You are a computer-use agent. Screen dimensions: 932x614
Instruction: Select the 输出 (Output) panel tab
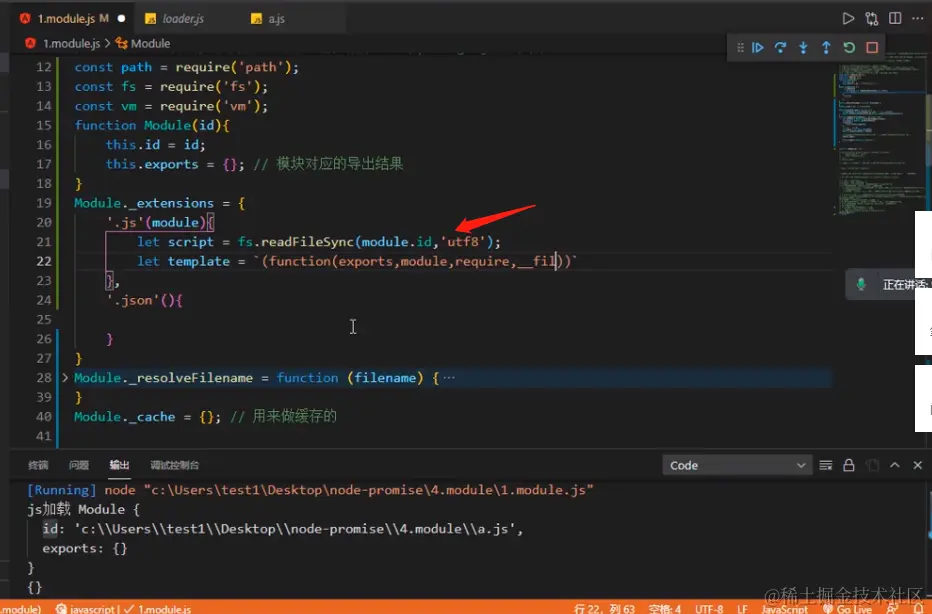pos(119,465)
